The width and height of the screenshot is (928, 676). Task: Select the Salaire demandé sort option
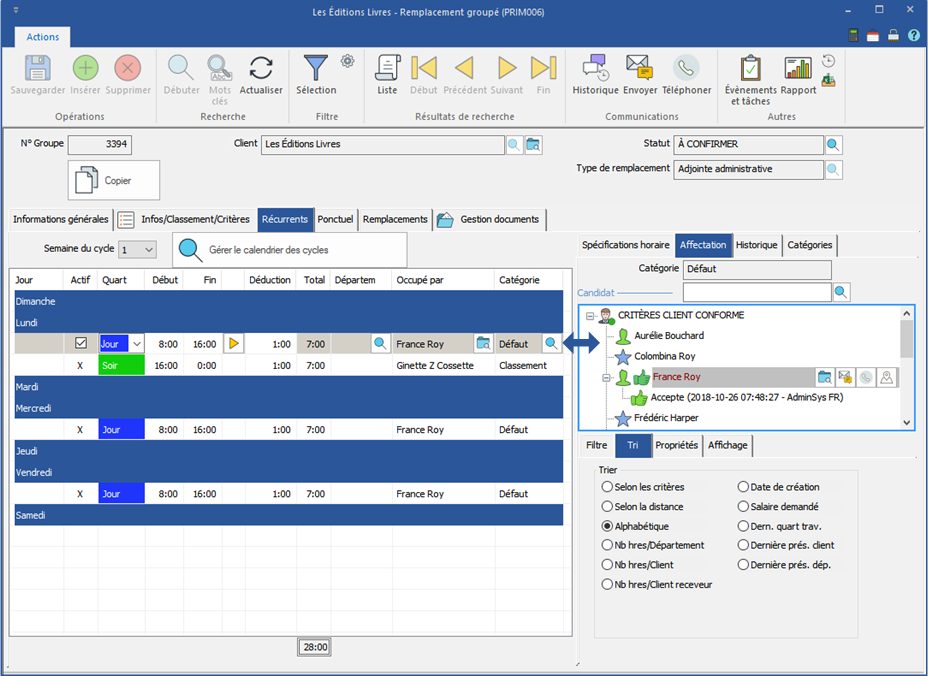pos(778,506)
